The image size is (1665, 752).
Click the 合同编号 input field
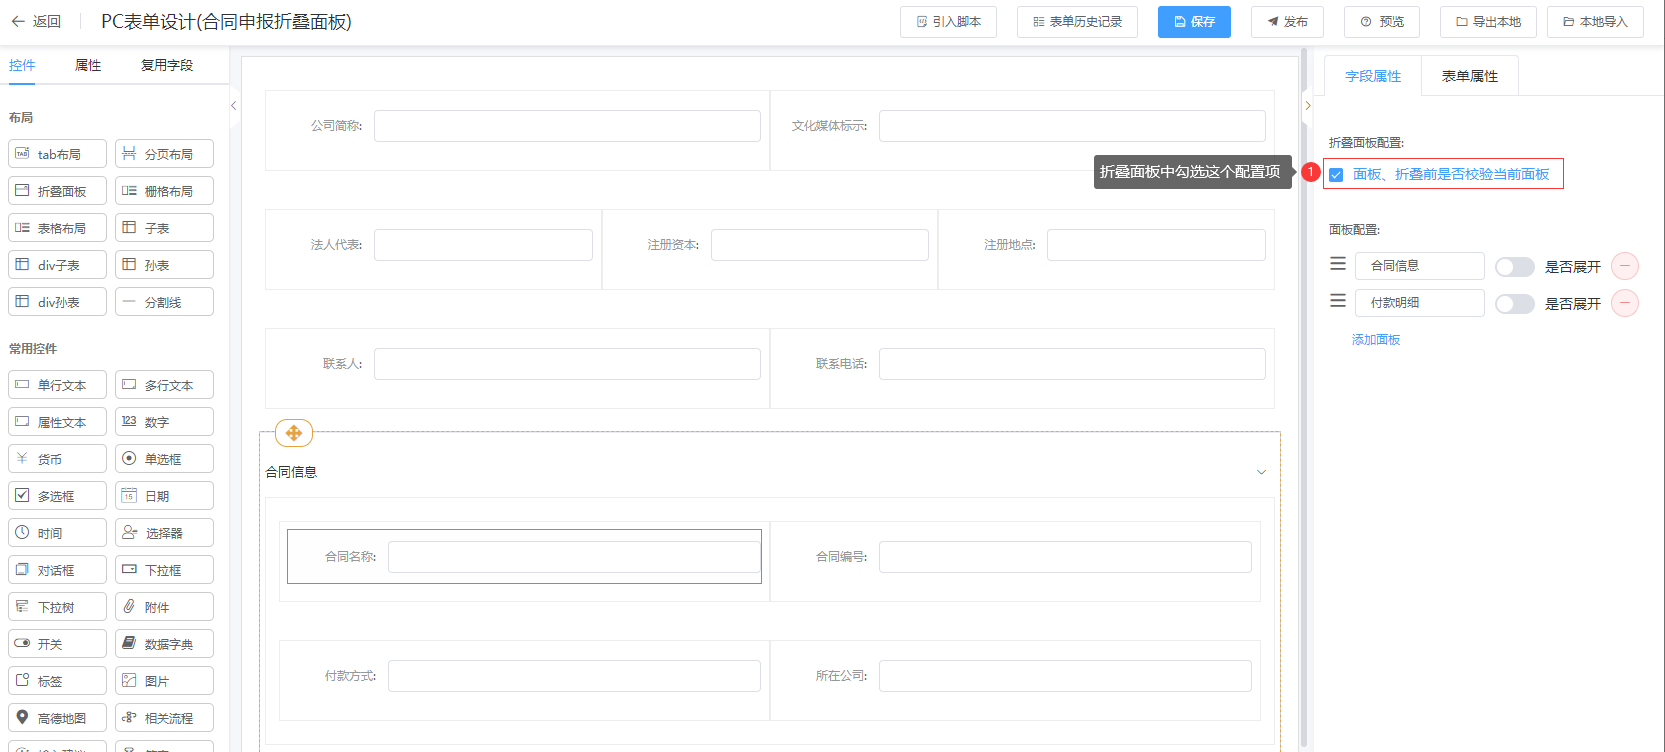coord(1065,557)
